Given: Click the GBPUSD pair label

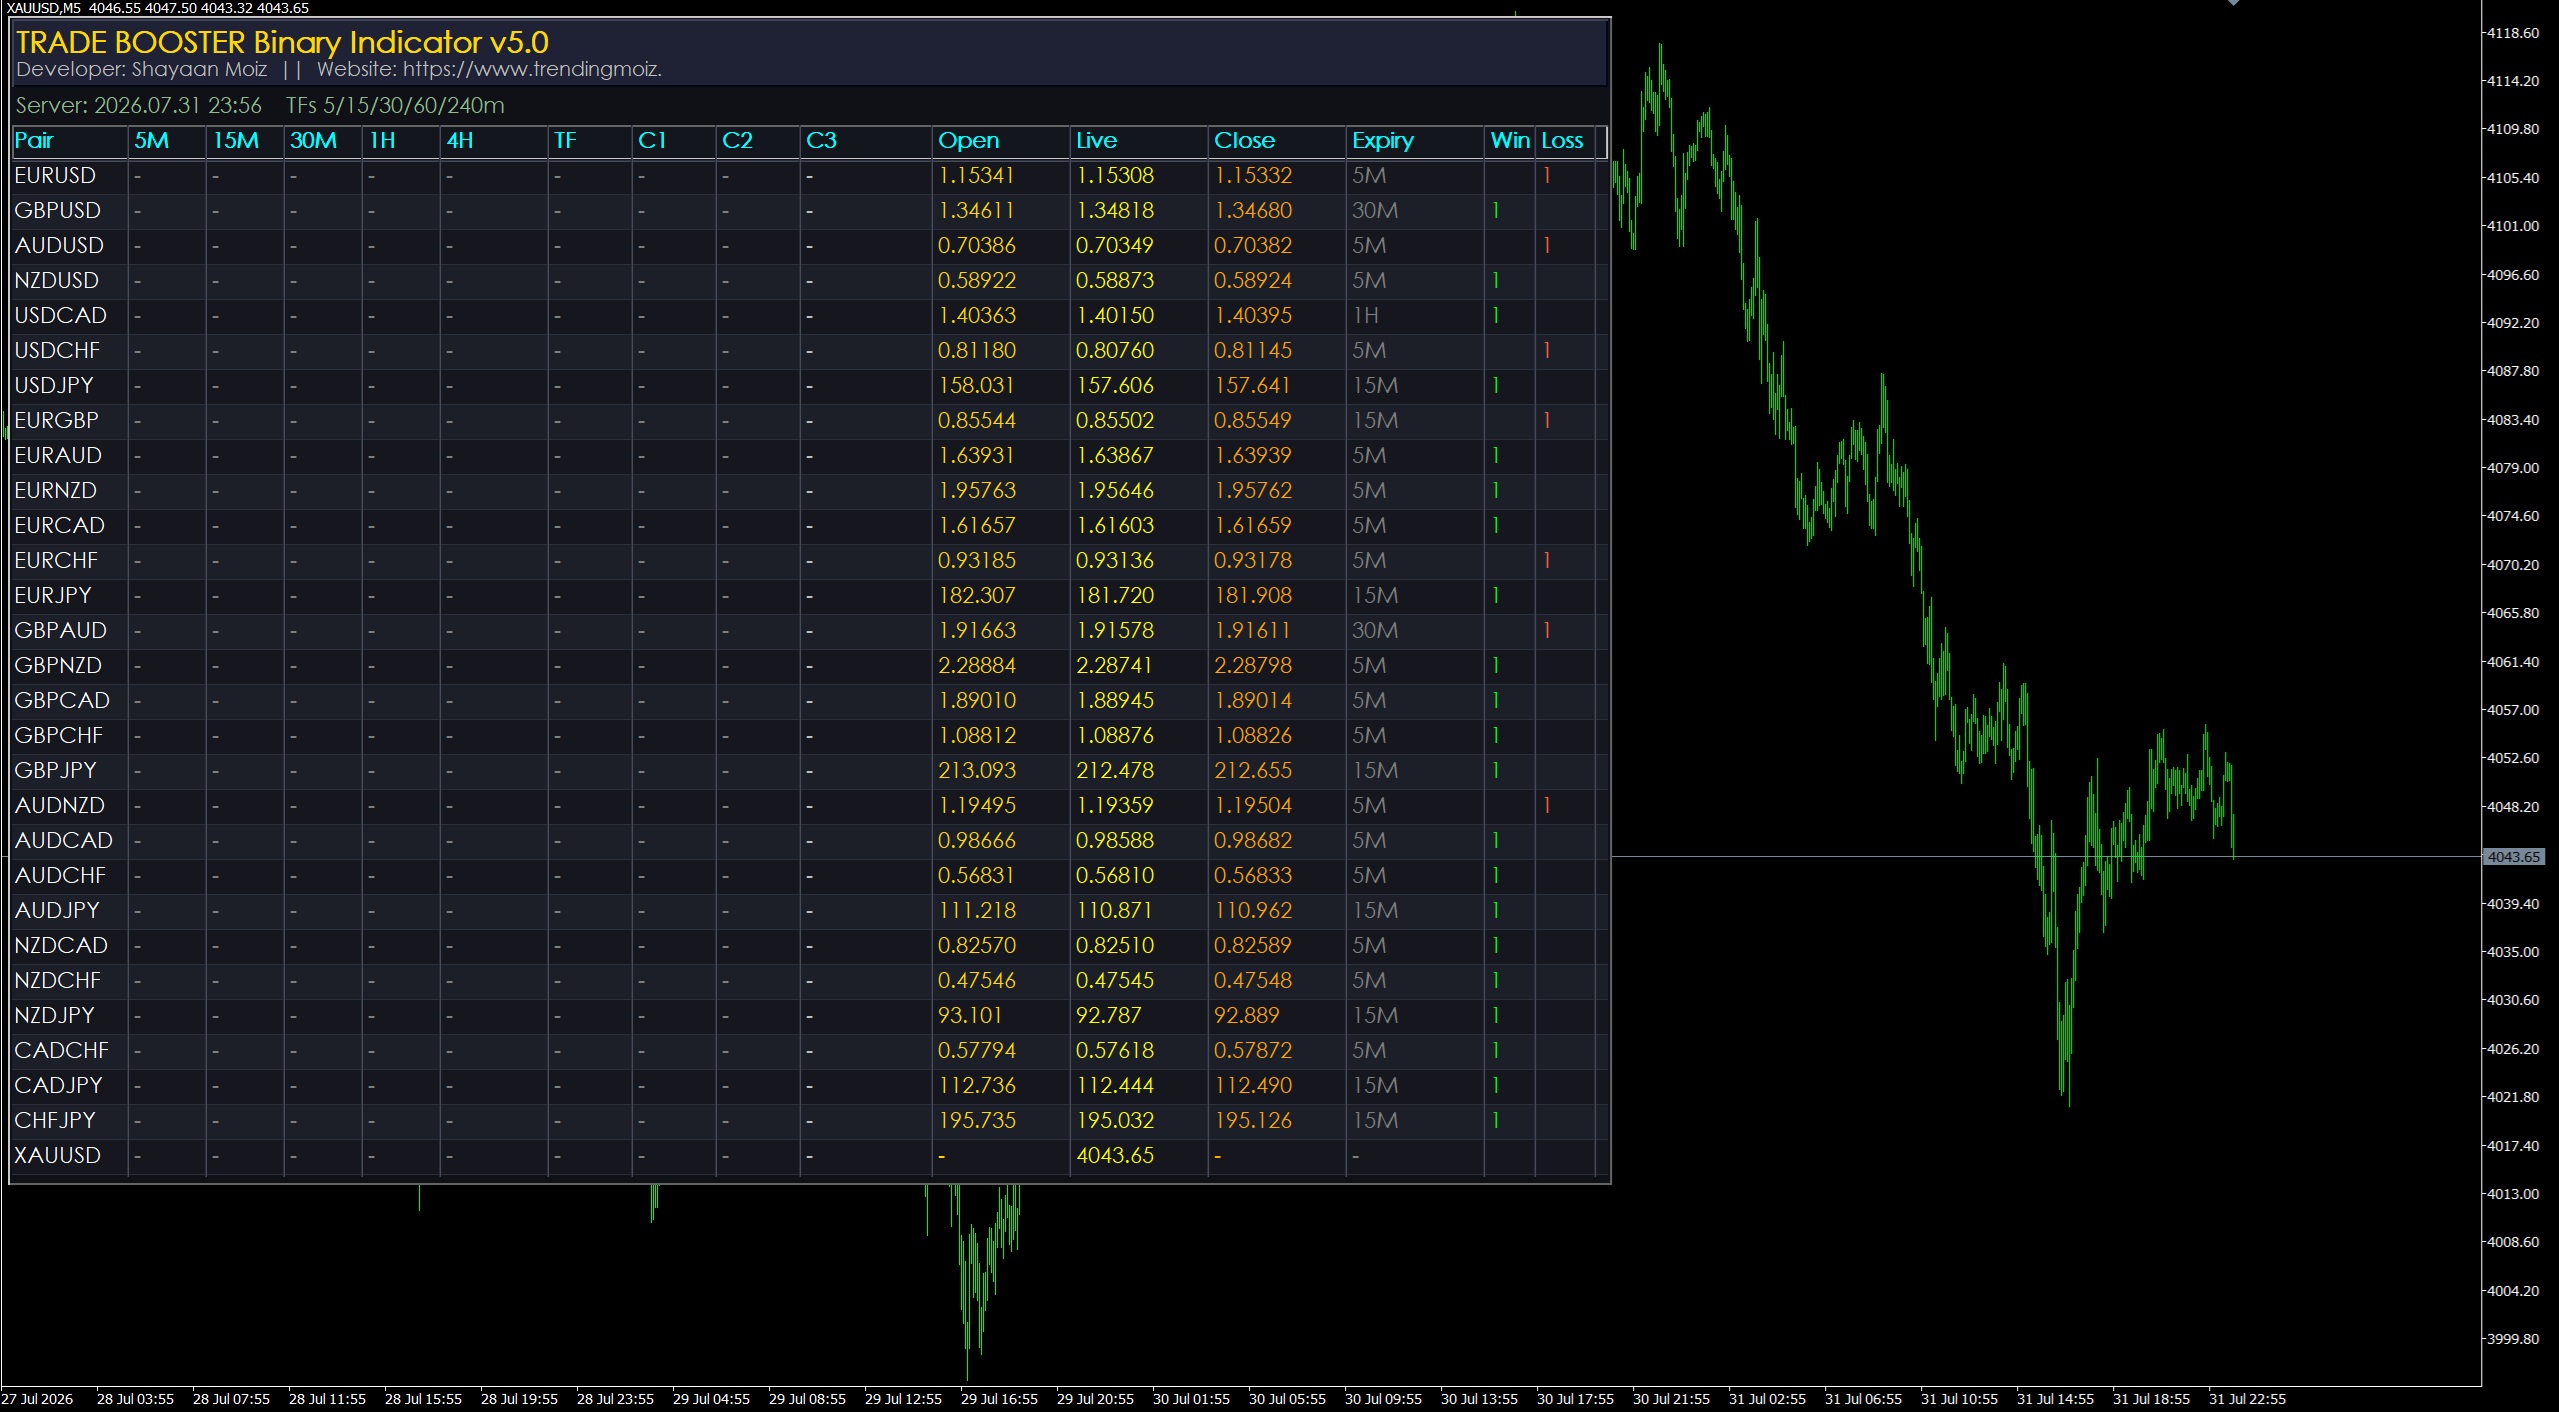Looking at the screenshot, I should (57, 210).
